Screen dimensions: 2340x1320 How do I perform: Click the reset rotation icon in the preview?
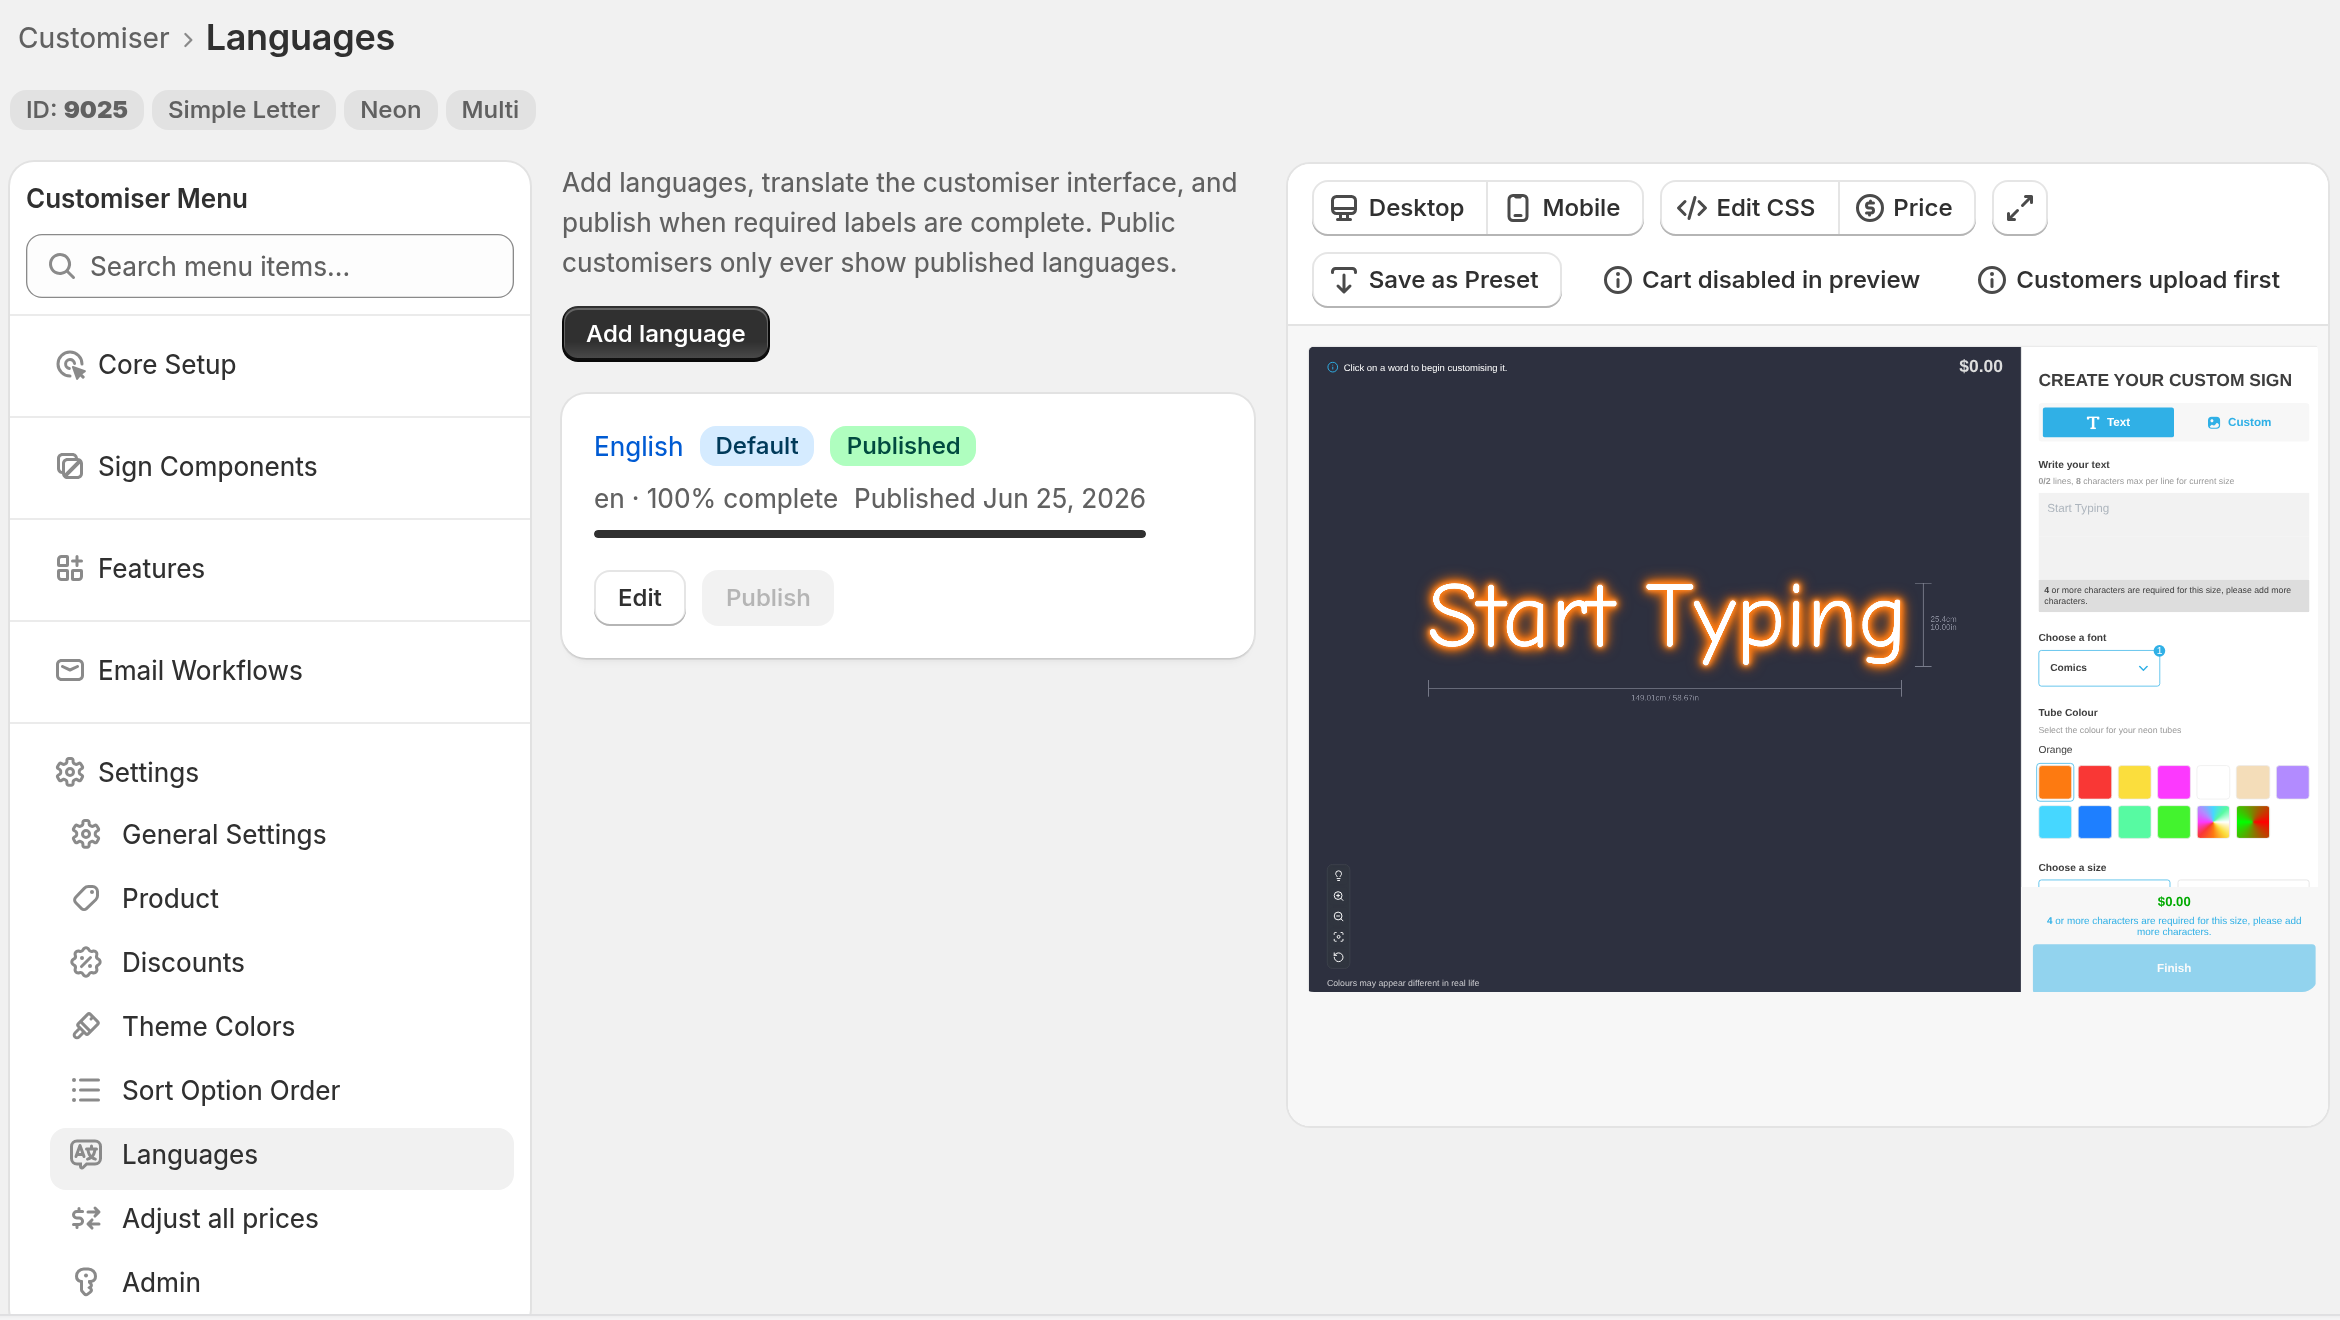pos(1338,958)
